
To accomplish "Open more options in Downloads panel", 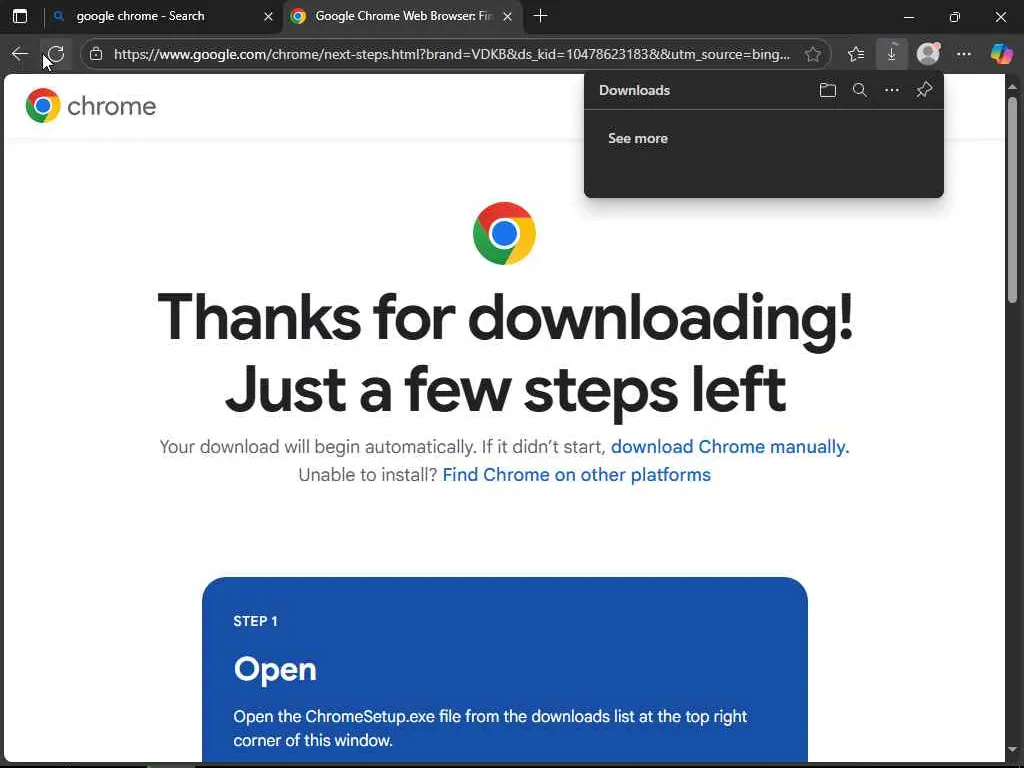I will tap(891, 90).
